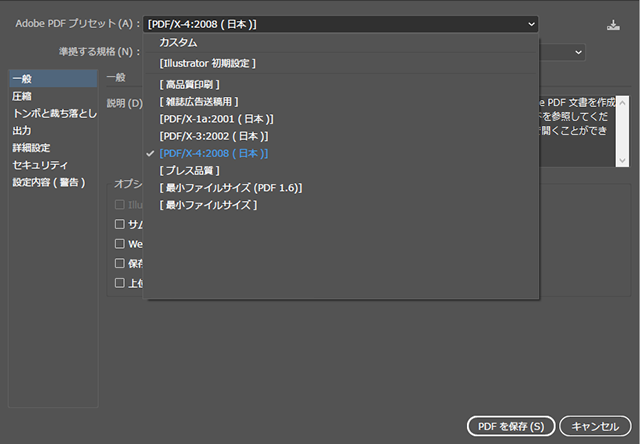
Task: Open トンボと裁ち落とし category
Action: pyautogui.click(x=53, y=113)
